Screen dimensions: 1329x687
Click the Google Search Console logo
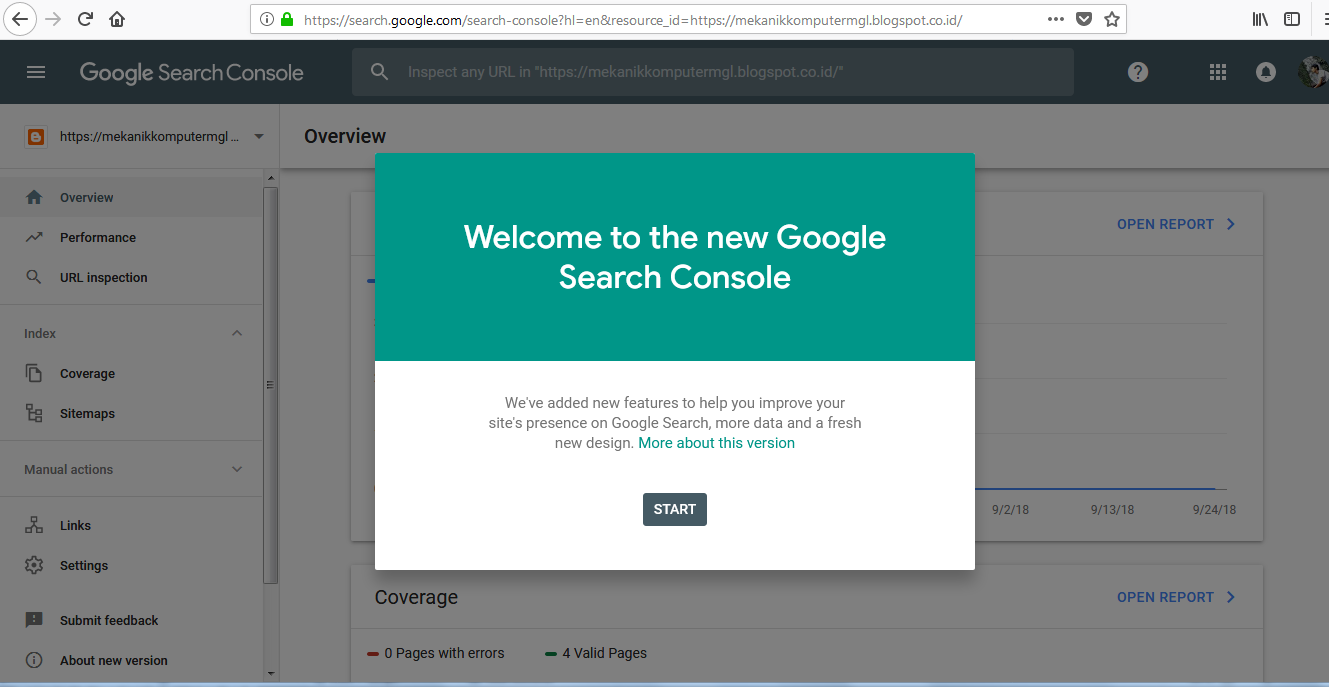[191, 72]
